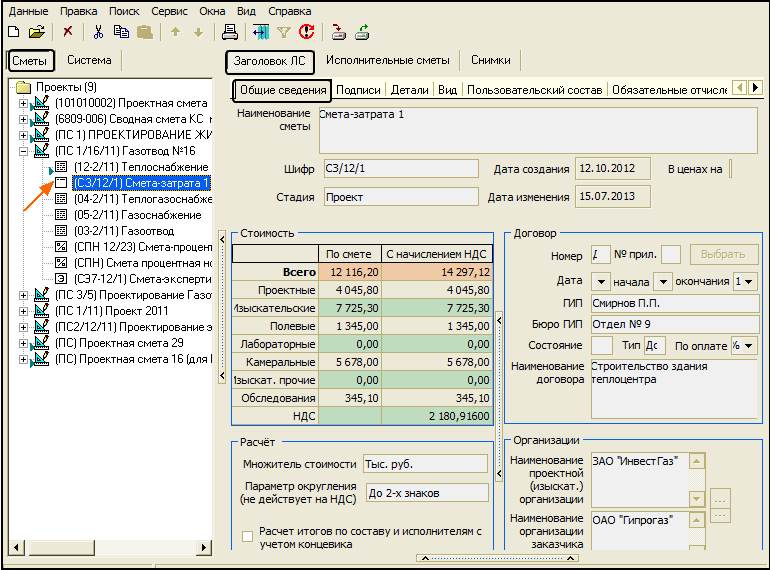Expand the (ПС) Проектная смета 29 node
This screenshot has height=570, width=770.
pyautogui.click(x=23, y=343)
